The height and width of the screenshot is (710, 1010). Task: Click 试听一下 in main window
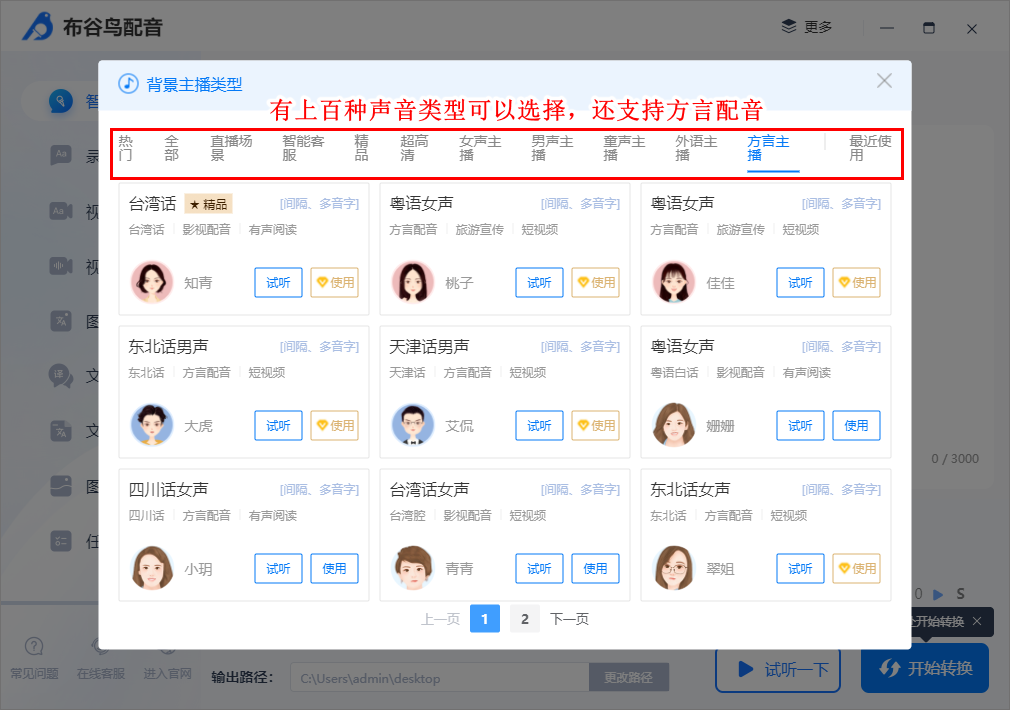click(778, 670)
